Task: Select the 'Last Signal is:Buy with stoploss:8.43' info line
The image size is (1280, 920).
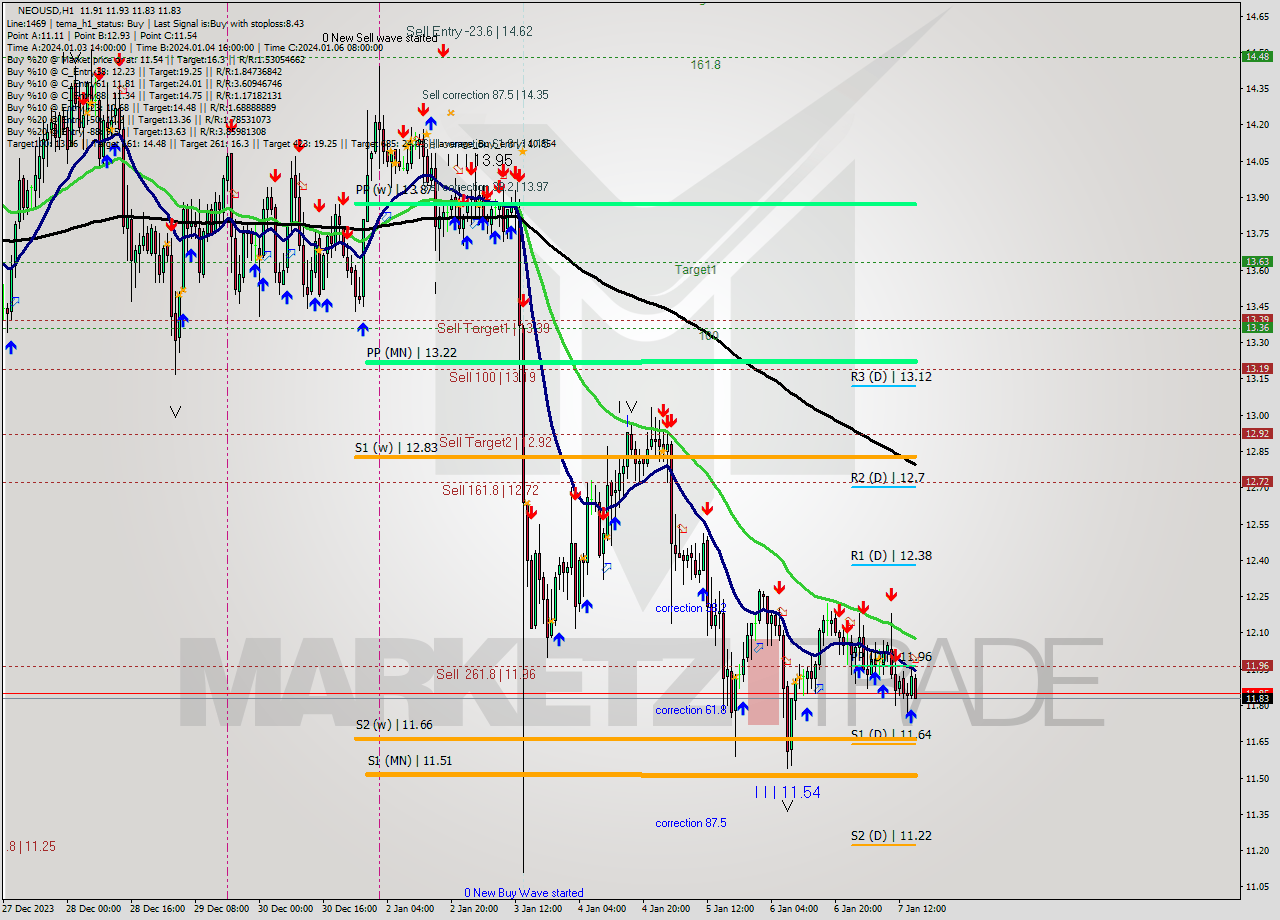Action: coord(228,22)
